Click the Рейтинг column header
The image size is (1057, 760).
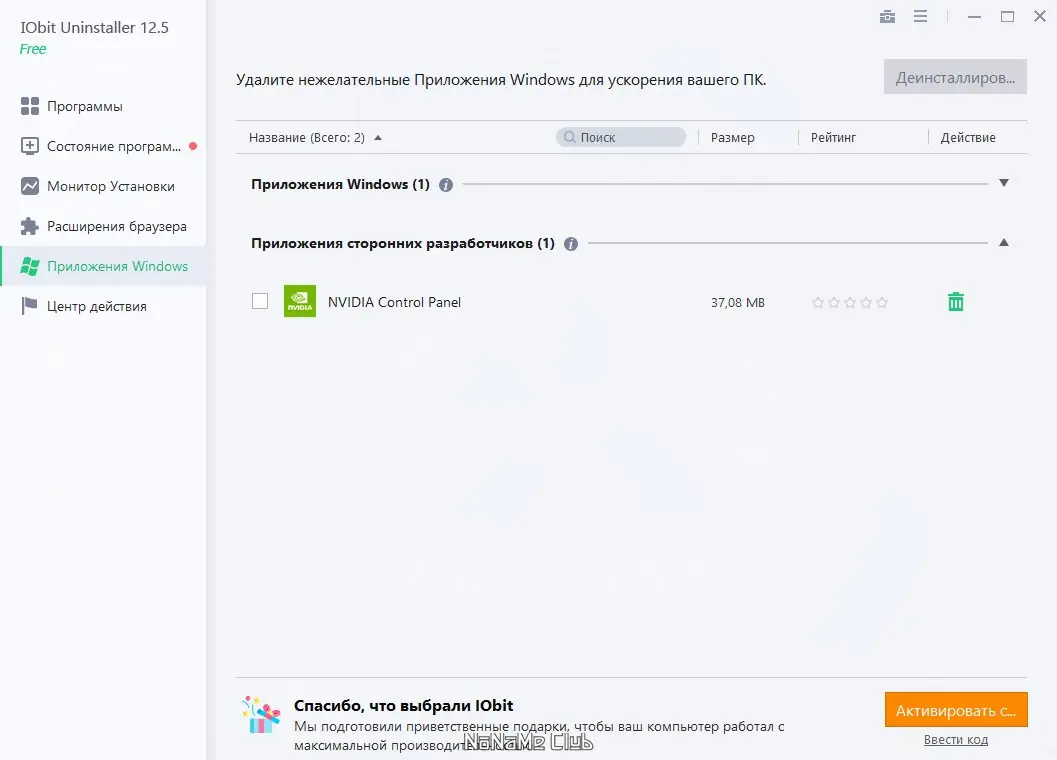[x=833, y=138]
